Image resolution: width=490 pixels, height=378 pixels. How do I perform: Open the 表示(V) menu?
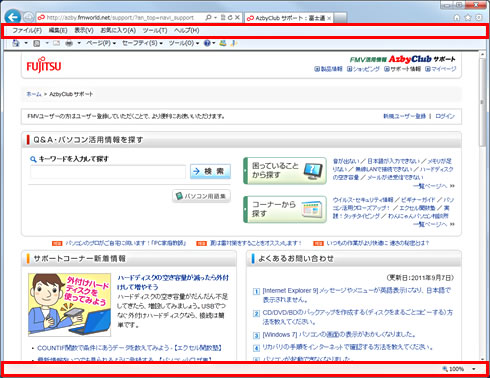coord(84,30)
